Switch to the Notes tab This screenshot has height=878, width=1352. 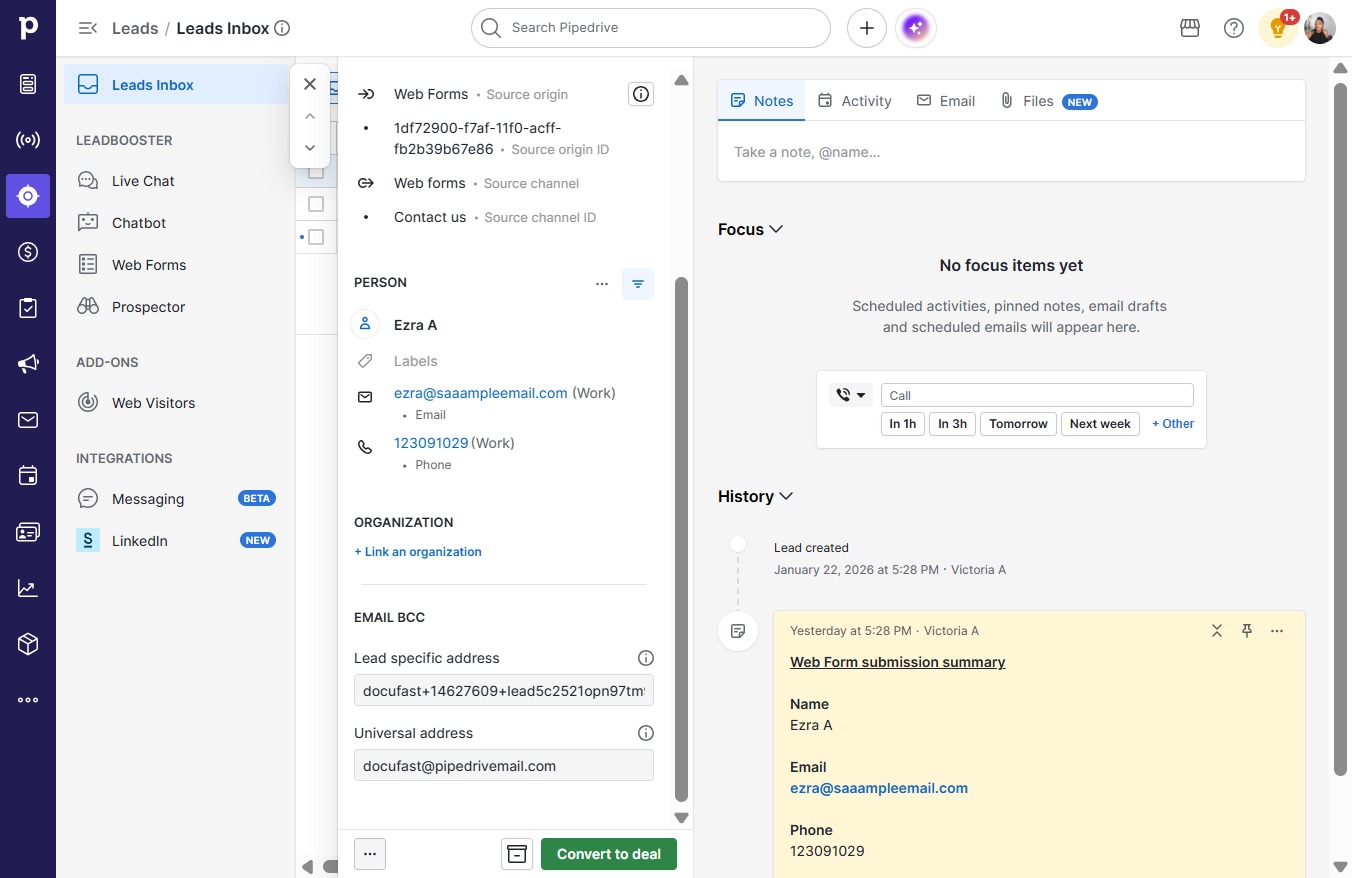[762, 101]
